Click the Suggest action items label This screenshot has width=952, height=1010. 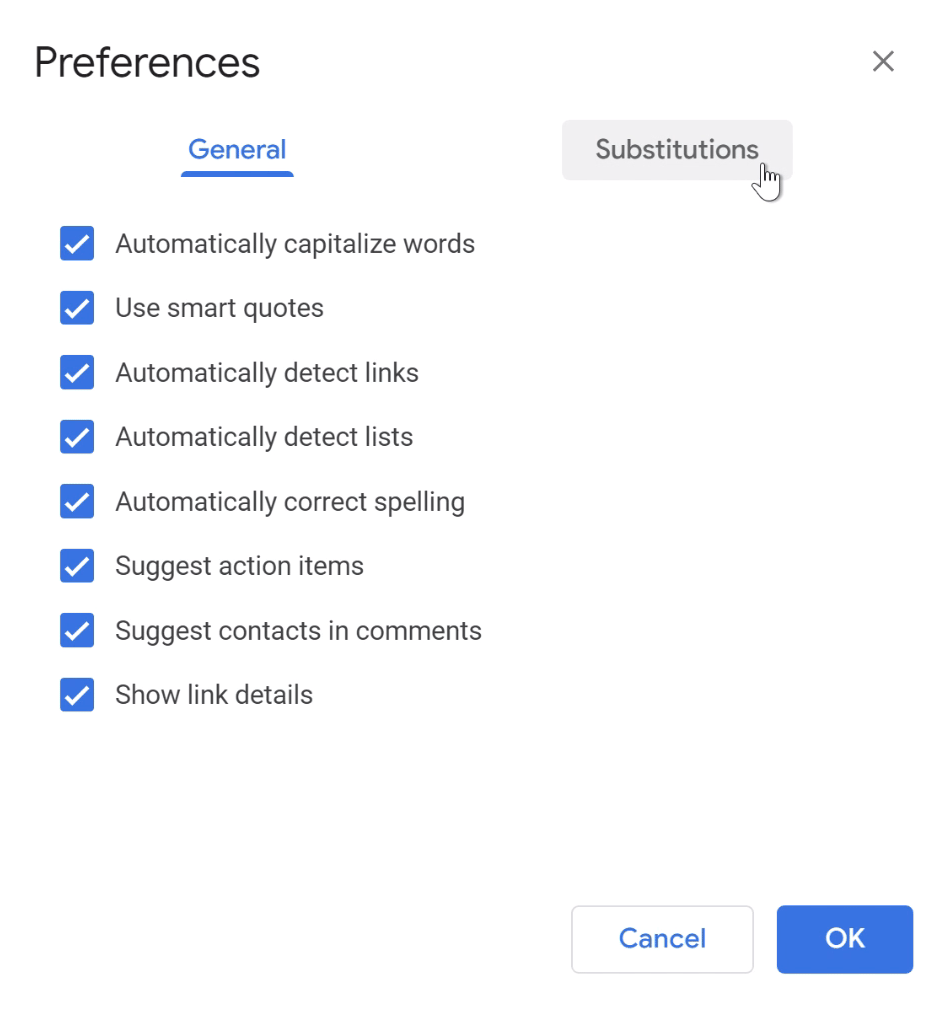(240, 566)
